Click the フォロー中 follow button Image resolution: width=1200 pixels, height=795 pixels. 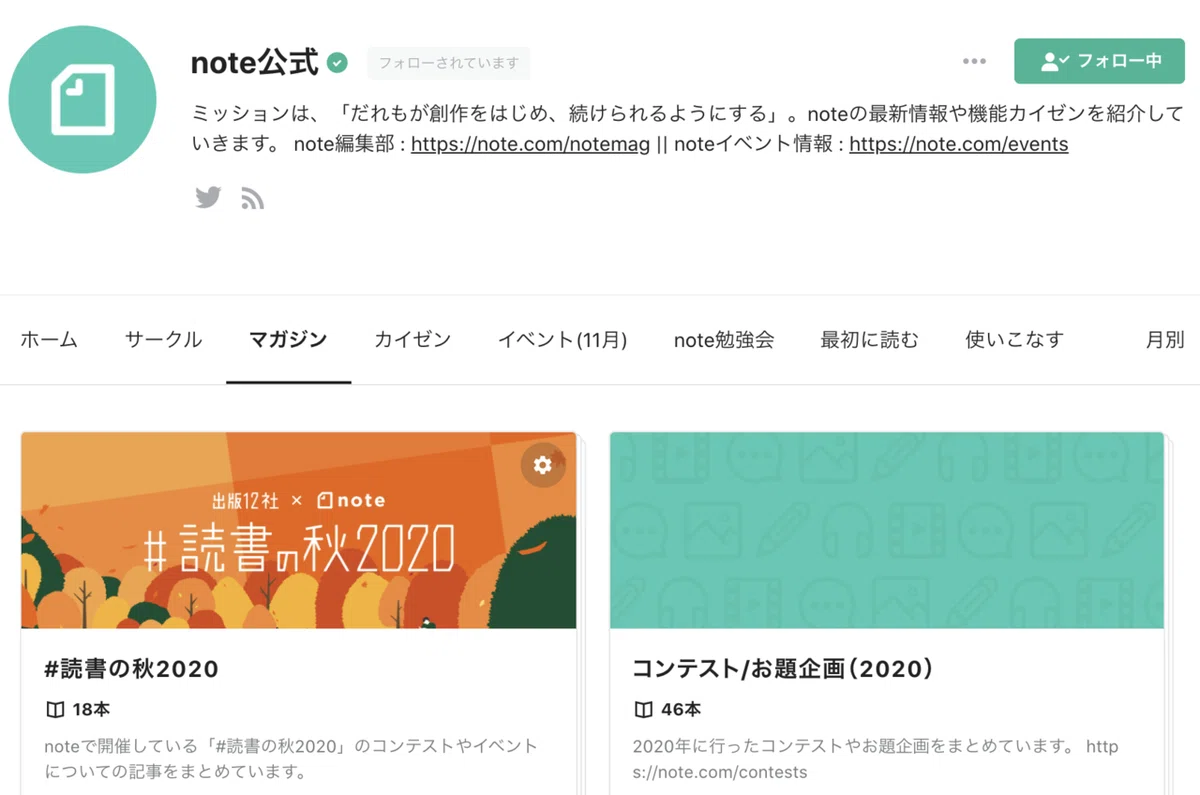(1099, 61)
